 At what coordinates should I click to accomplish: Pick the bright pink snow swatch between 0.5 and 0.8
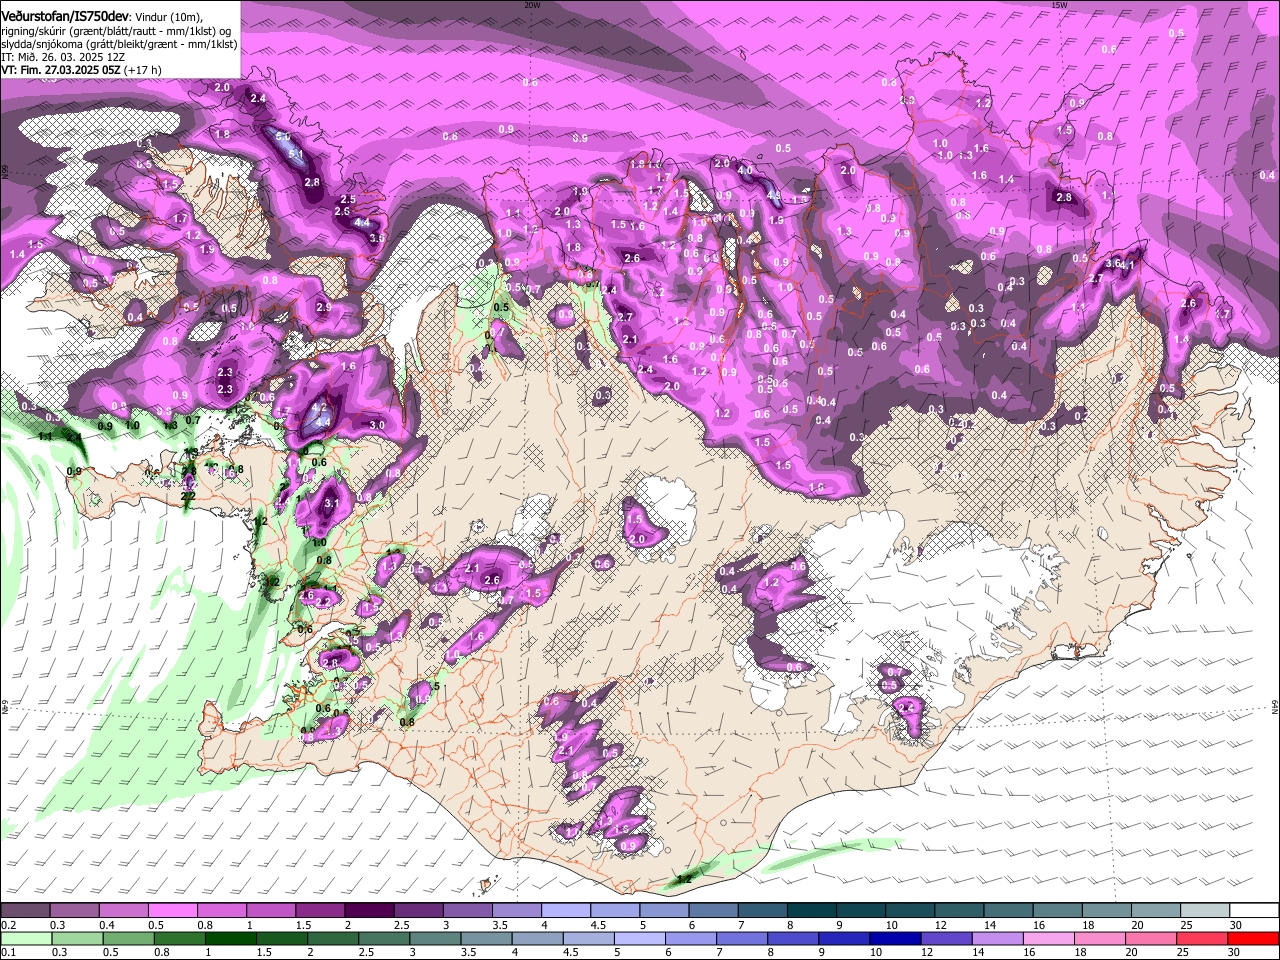[x=172, y=911]
